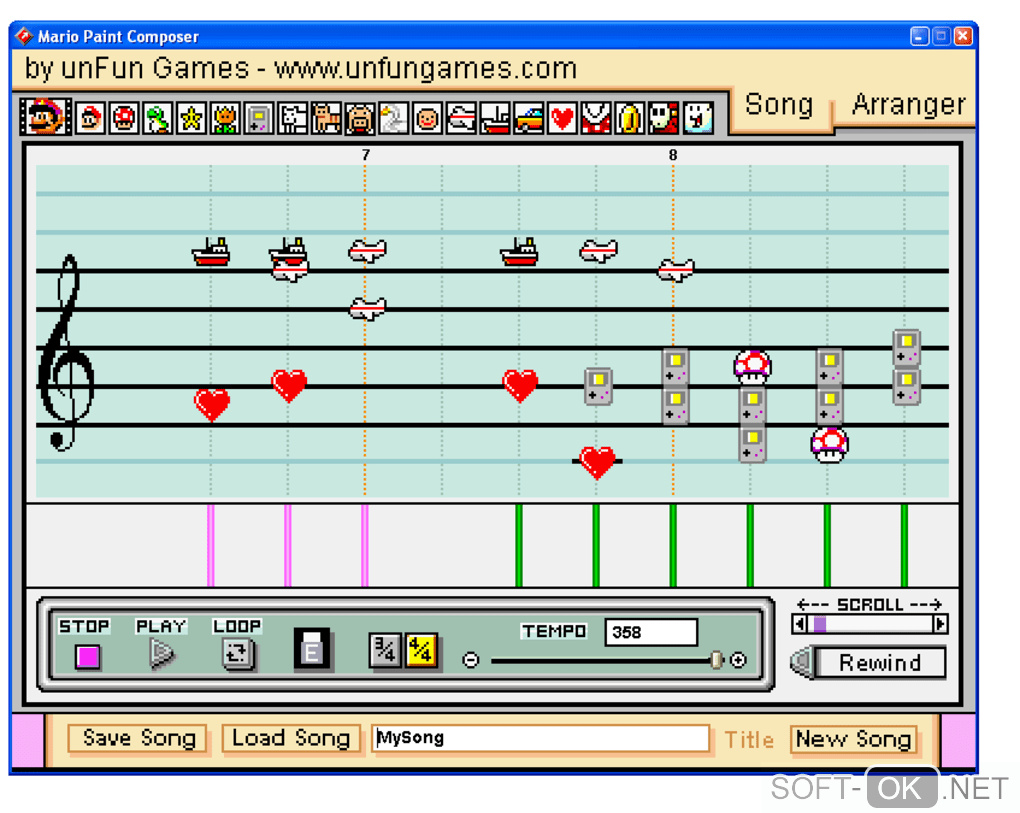Screen dimensions: 1020x813
Task: Select the cat instrument
Action: pyautogui.click(x=326, y=118)
